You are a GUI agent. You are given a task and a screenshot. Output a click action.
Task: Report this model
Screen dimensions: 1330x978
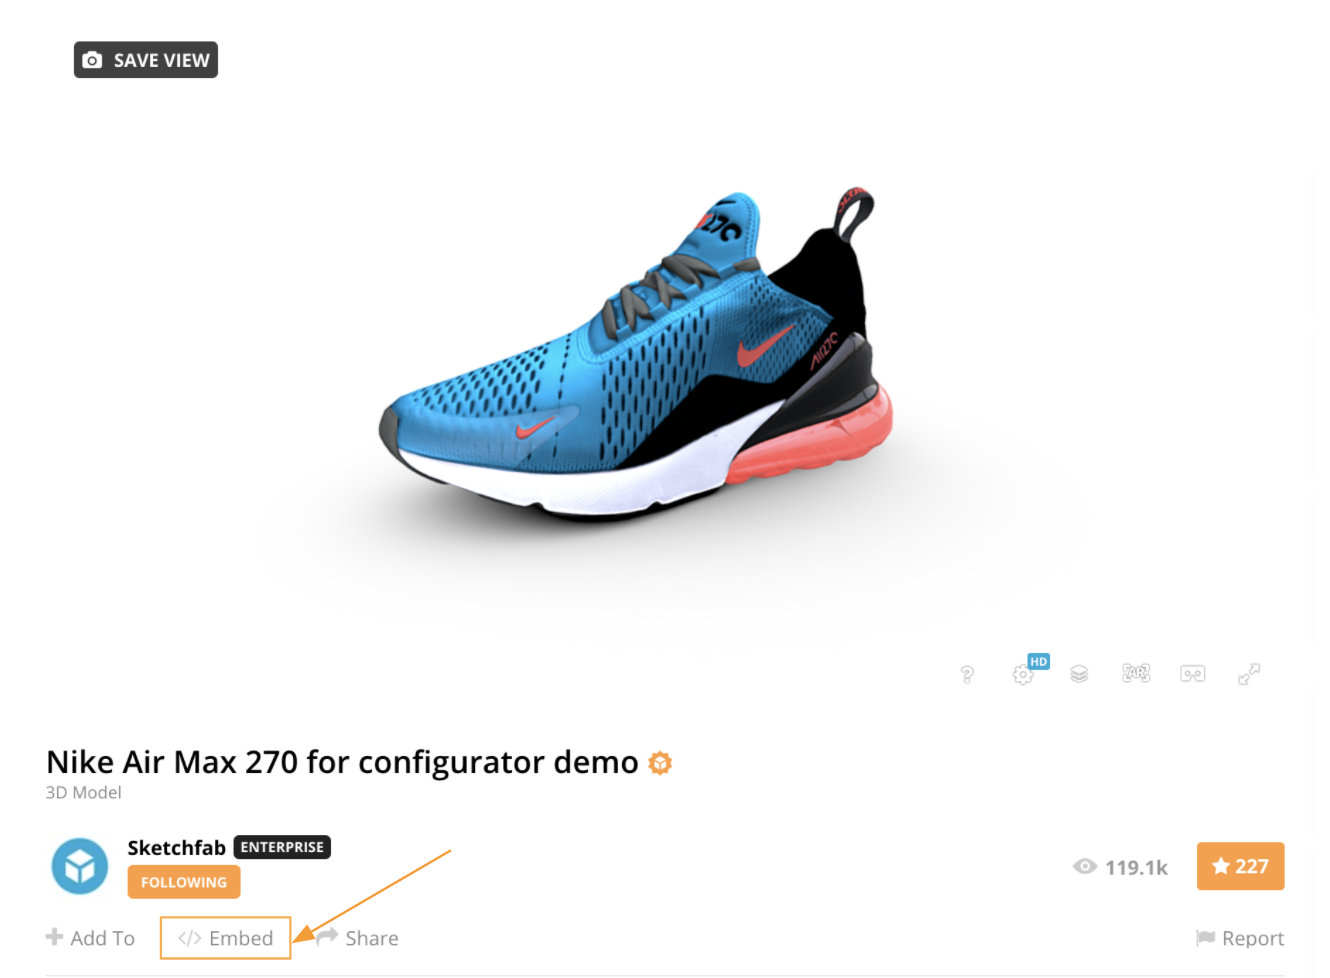(x=1240, y=938)
